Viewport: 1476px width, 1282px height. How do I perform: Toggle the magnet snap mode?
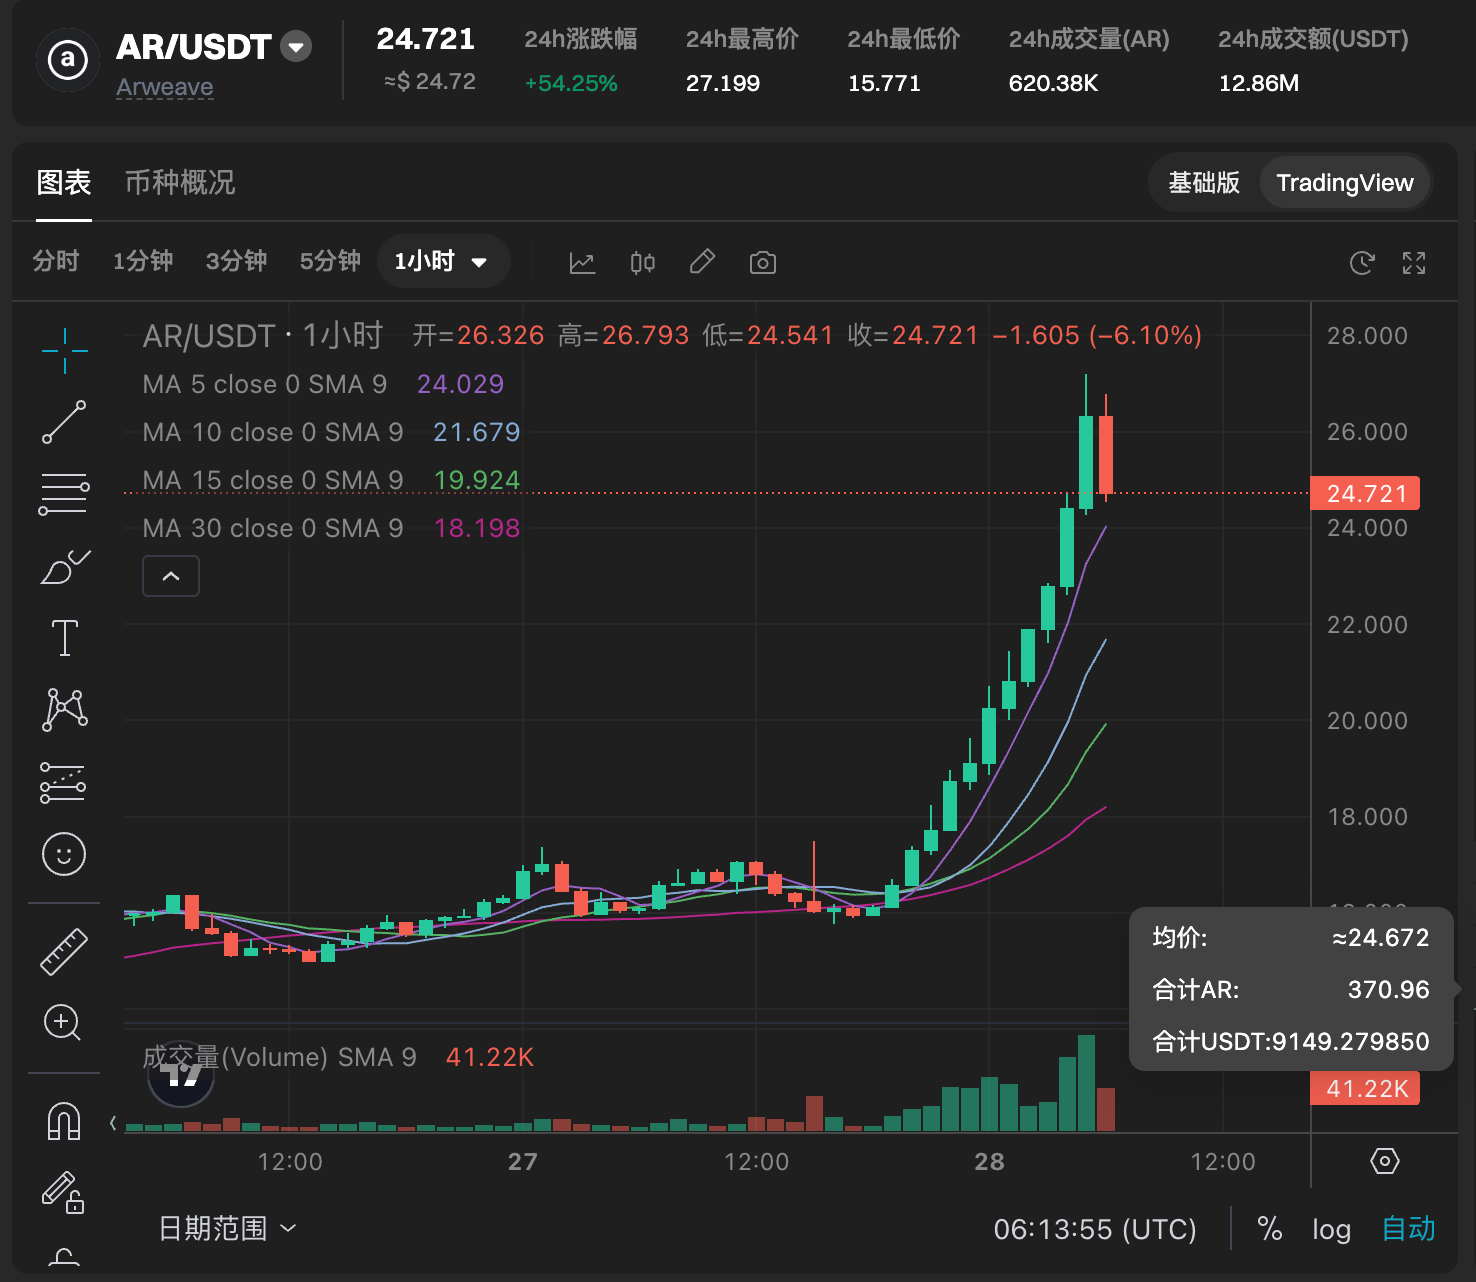(64, 1121)
